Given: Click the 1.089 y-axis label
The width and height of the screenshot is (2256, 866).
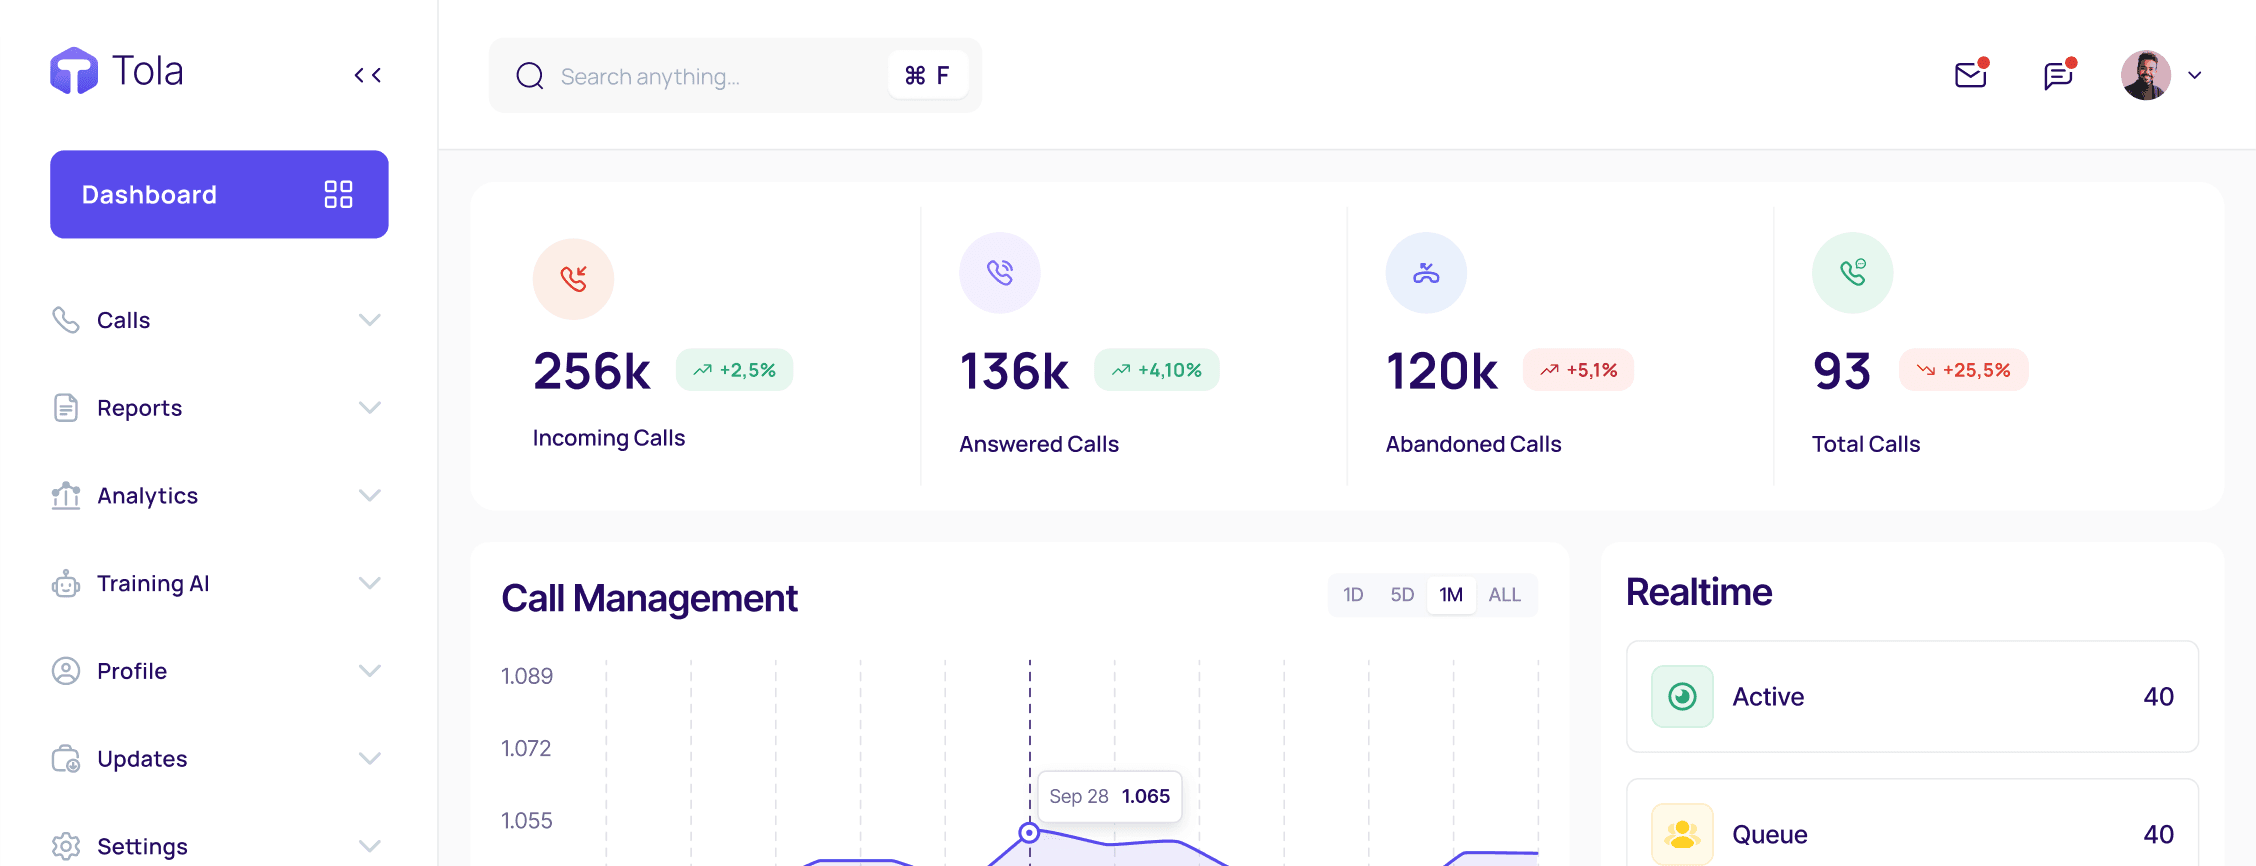Looking at the screenshot, I should [527, 676].
